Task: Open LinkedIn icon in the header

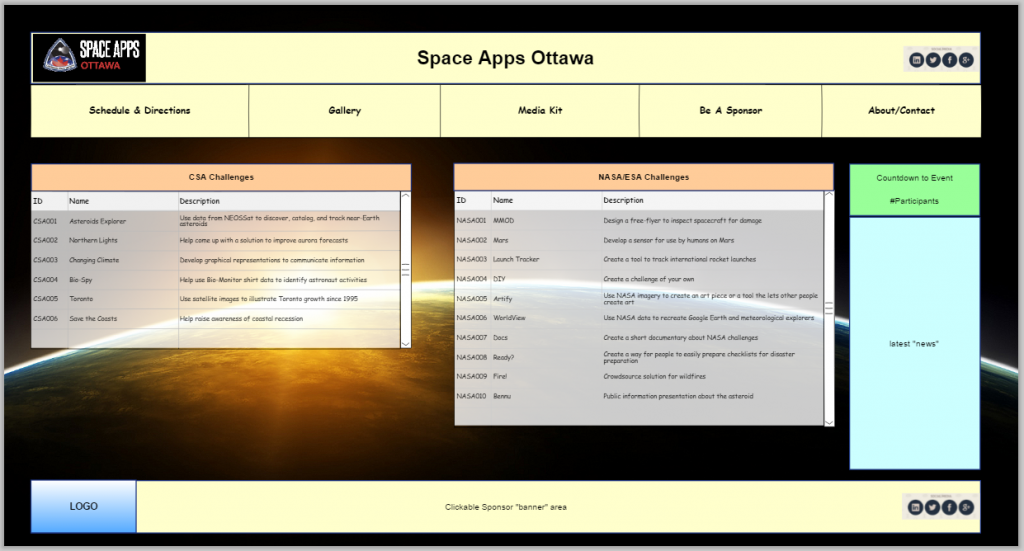Action: point(916,60)
